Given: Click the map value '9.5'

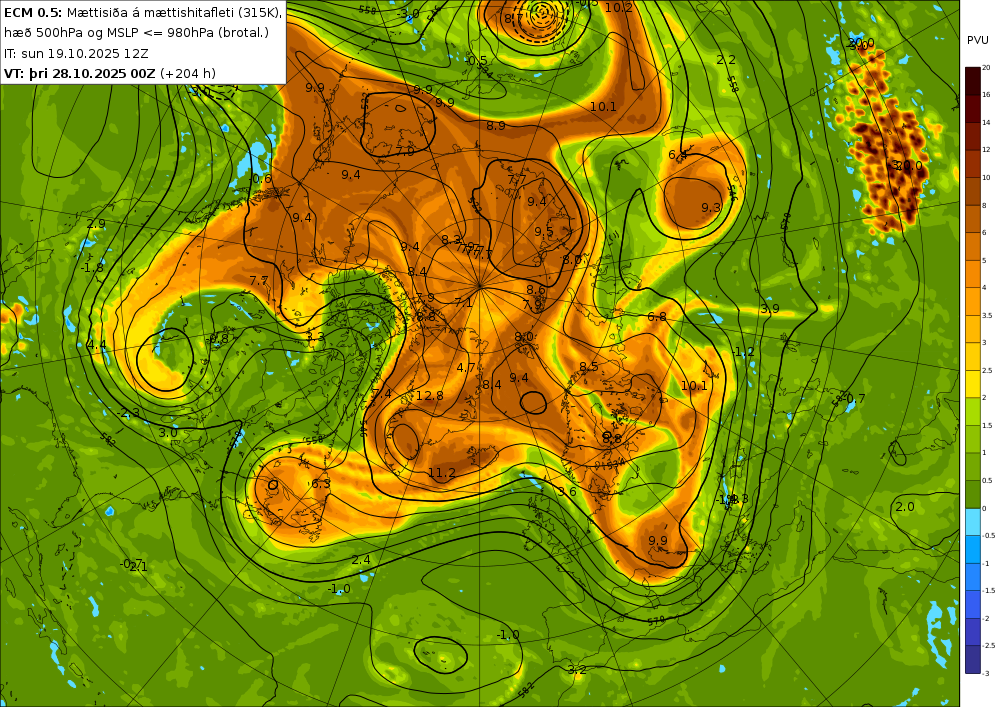Looking at the screenshot, I should [x=544, y=231].
